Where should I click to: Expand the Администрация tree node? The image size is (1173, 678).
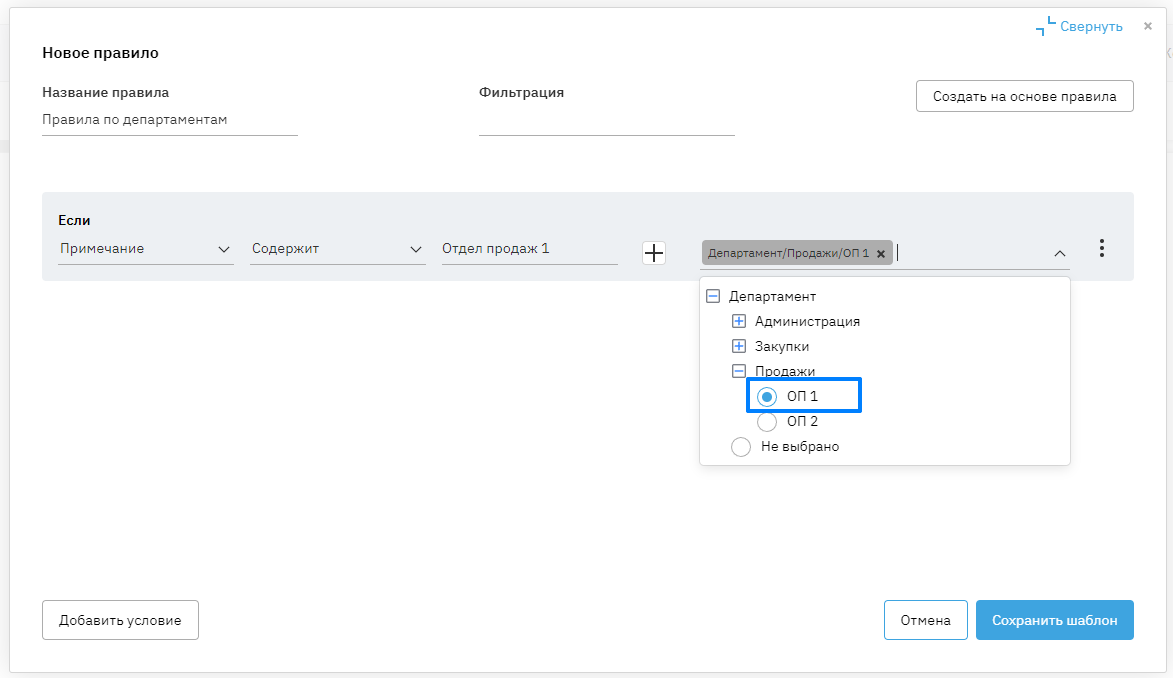click(x=739, y=321)
